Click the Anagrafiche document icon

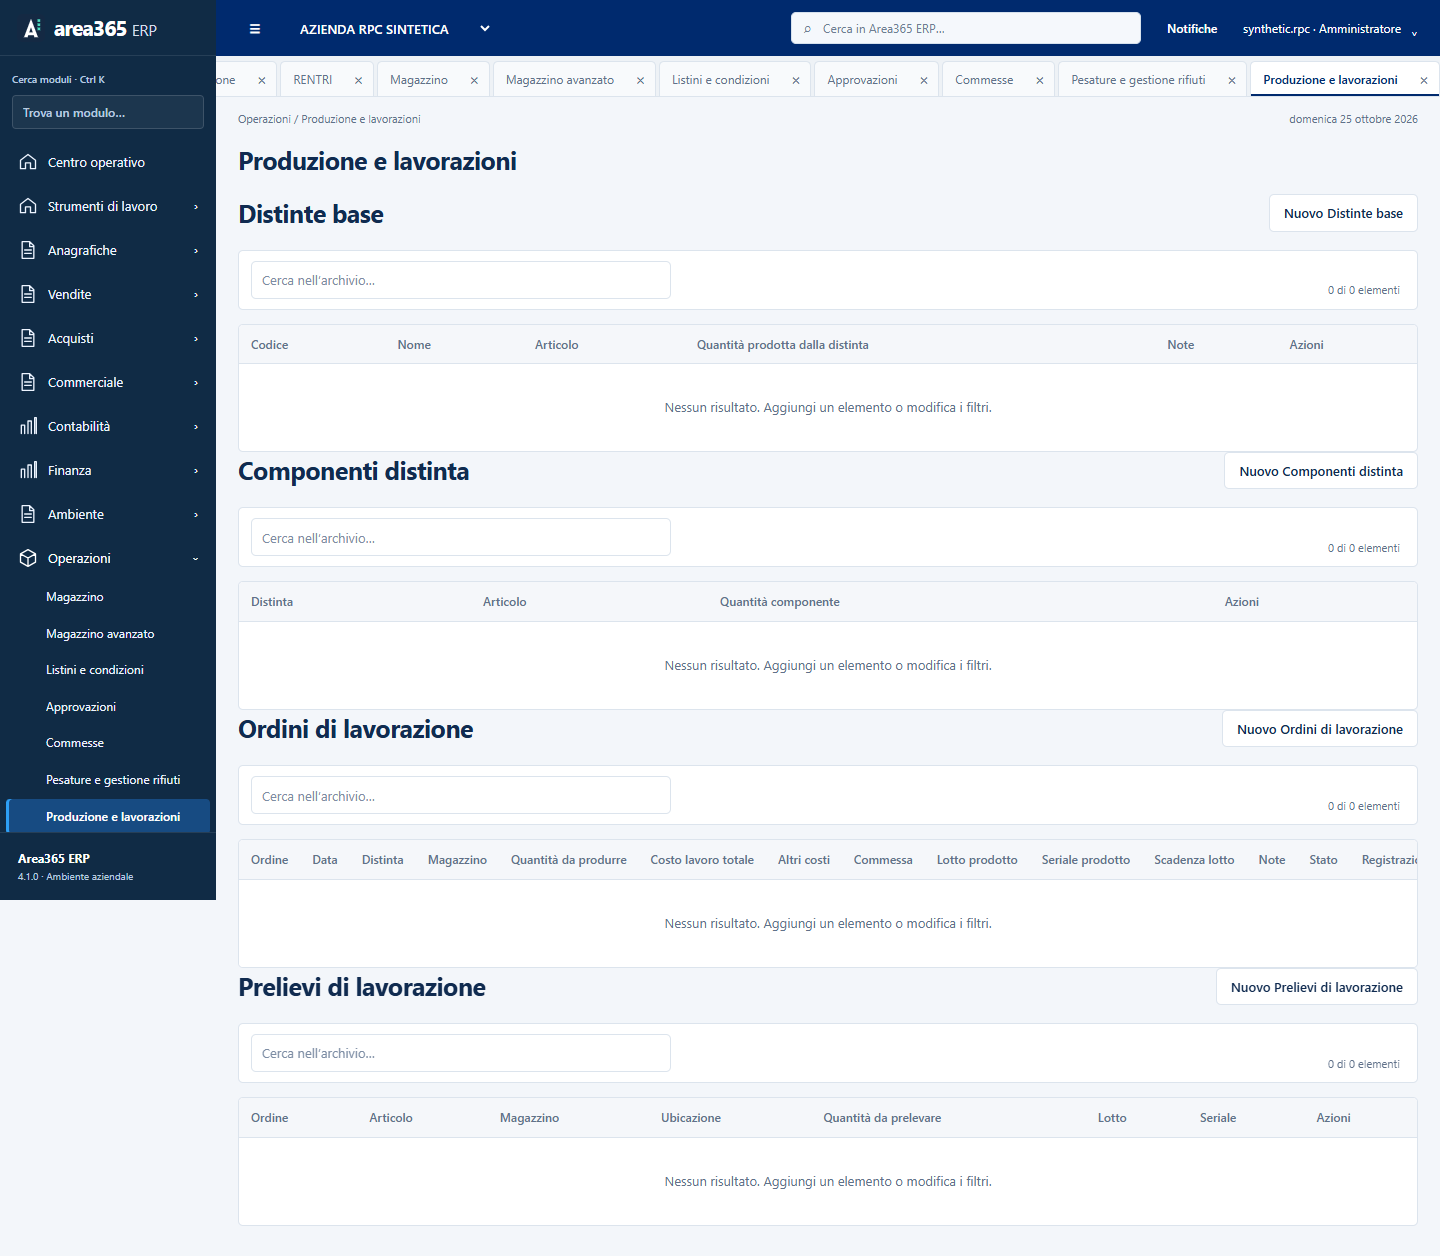28,250
